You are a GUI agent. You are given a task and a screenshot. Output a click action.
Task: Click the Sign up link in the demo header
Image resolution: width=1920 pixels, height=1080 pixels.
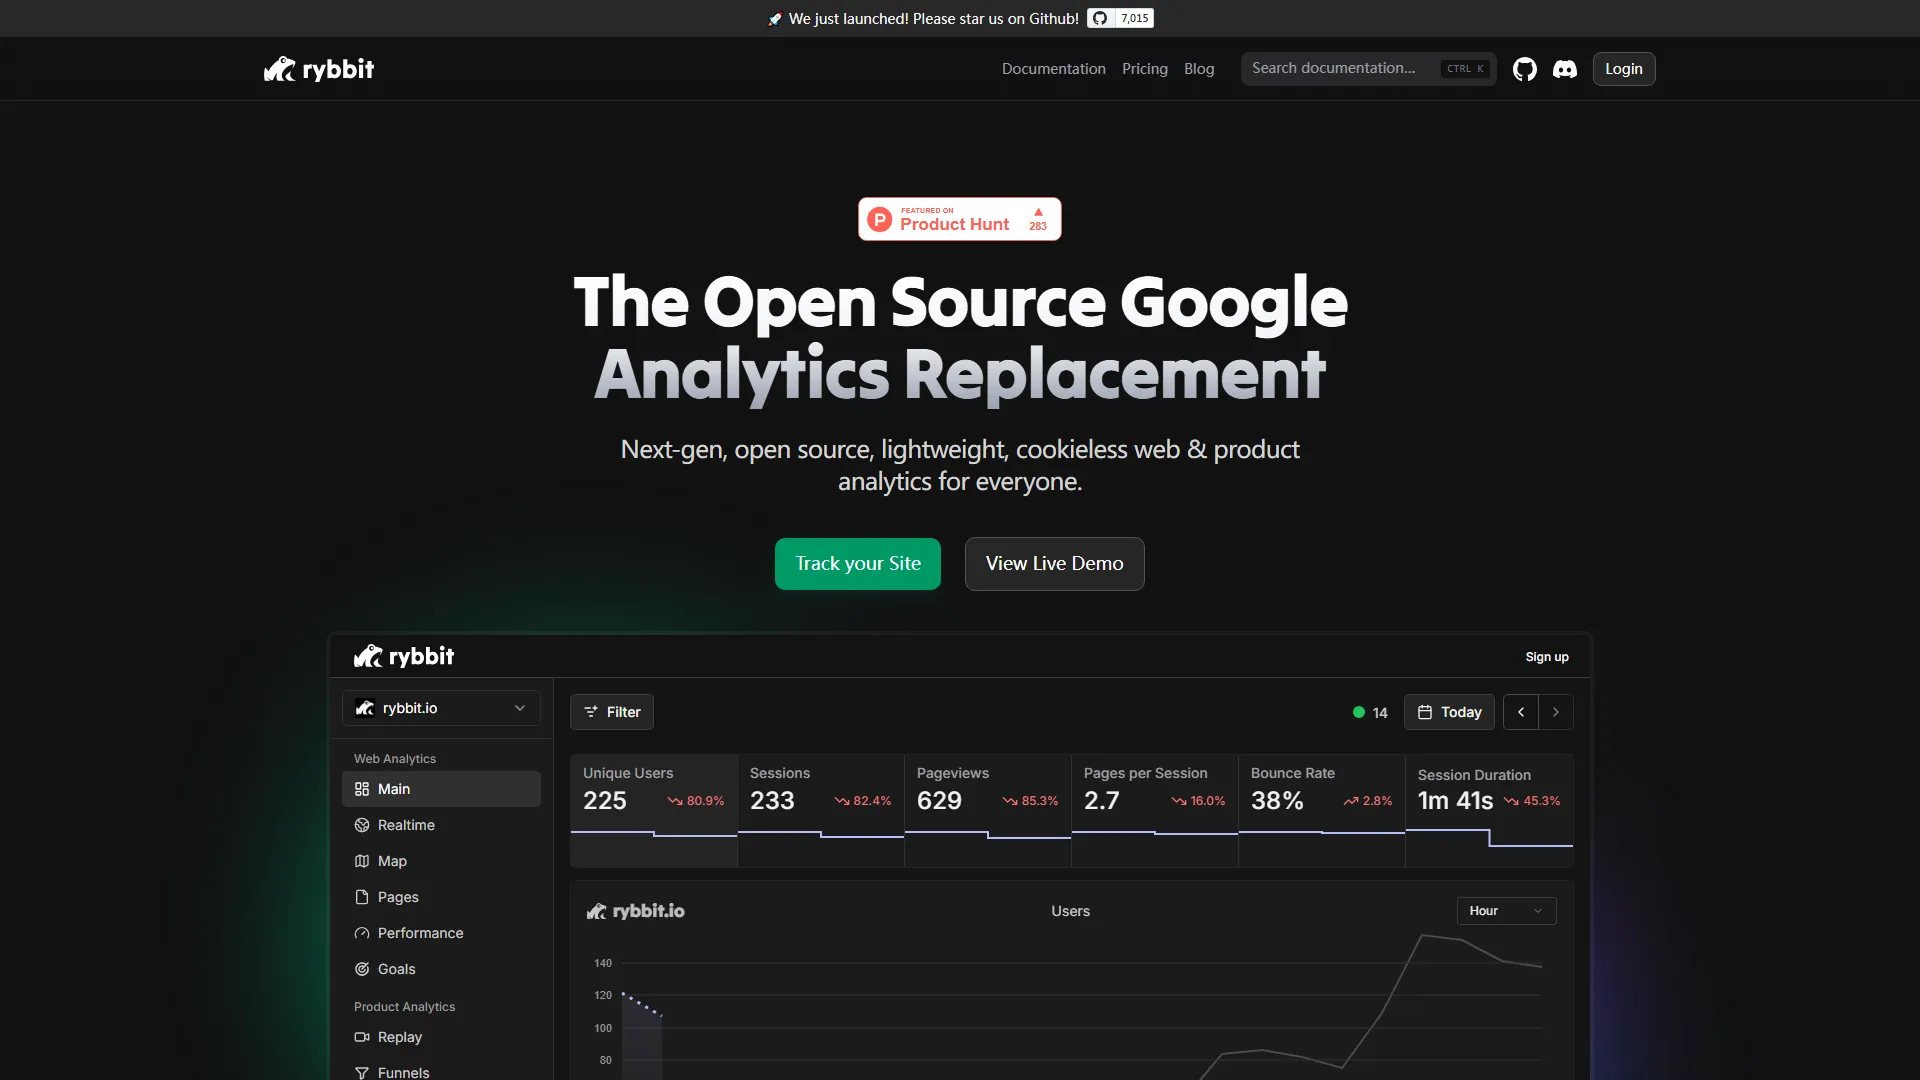point(1546,656)
